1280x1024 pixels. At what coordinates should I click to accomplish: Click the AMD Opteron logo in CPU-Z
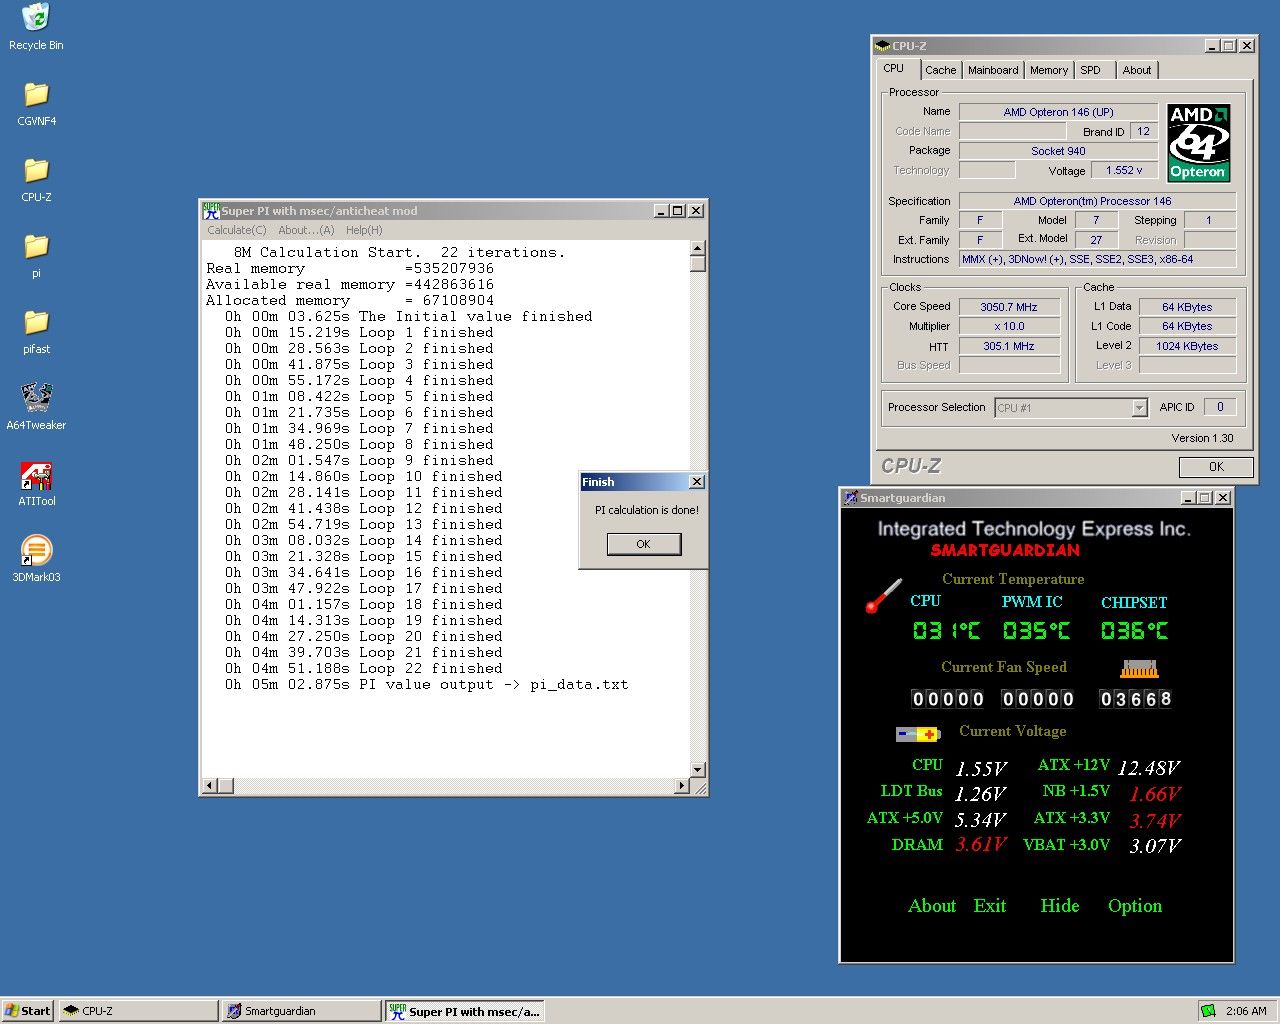pyautogui.click(x=1197, y=143)
